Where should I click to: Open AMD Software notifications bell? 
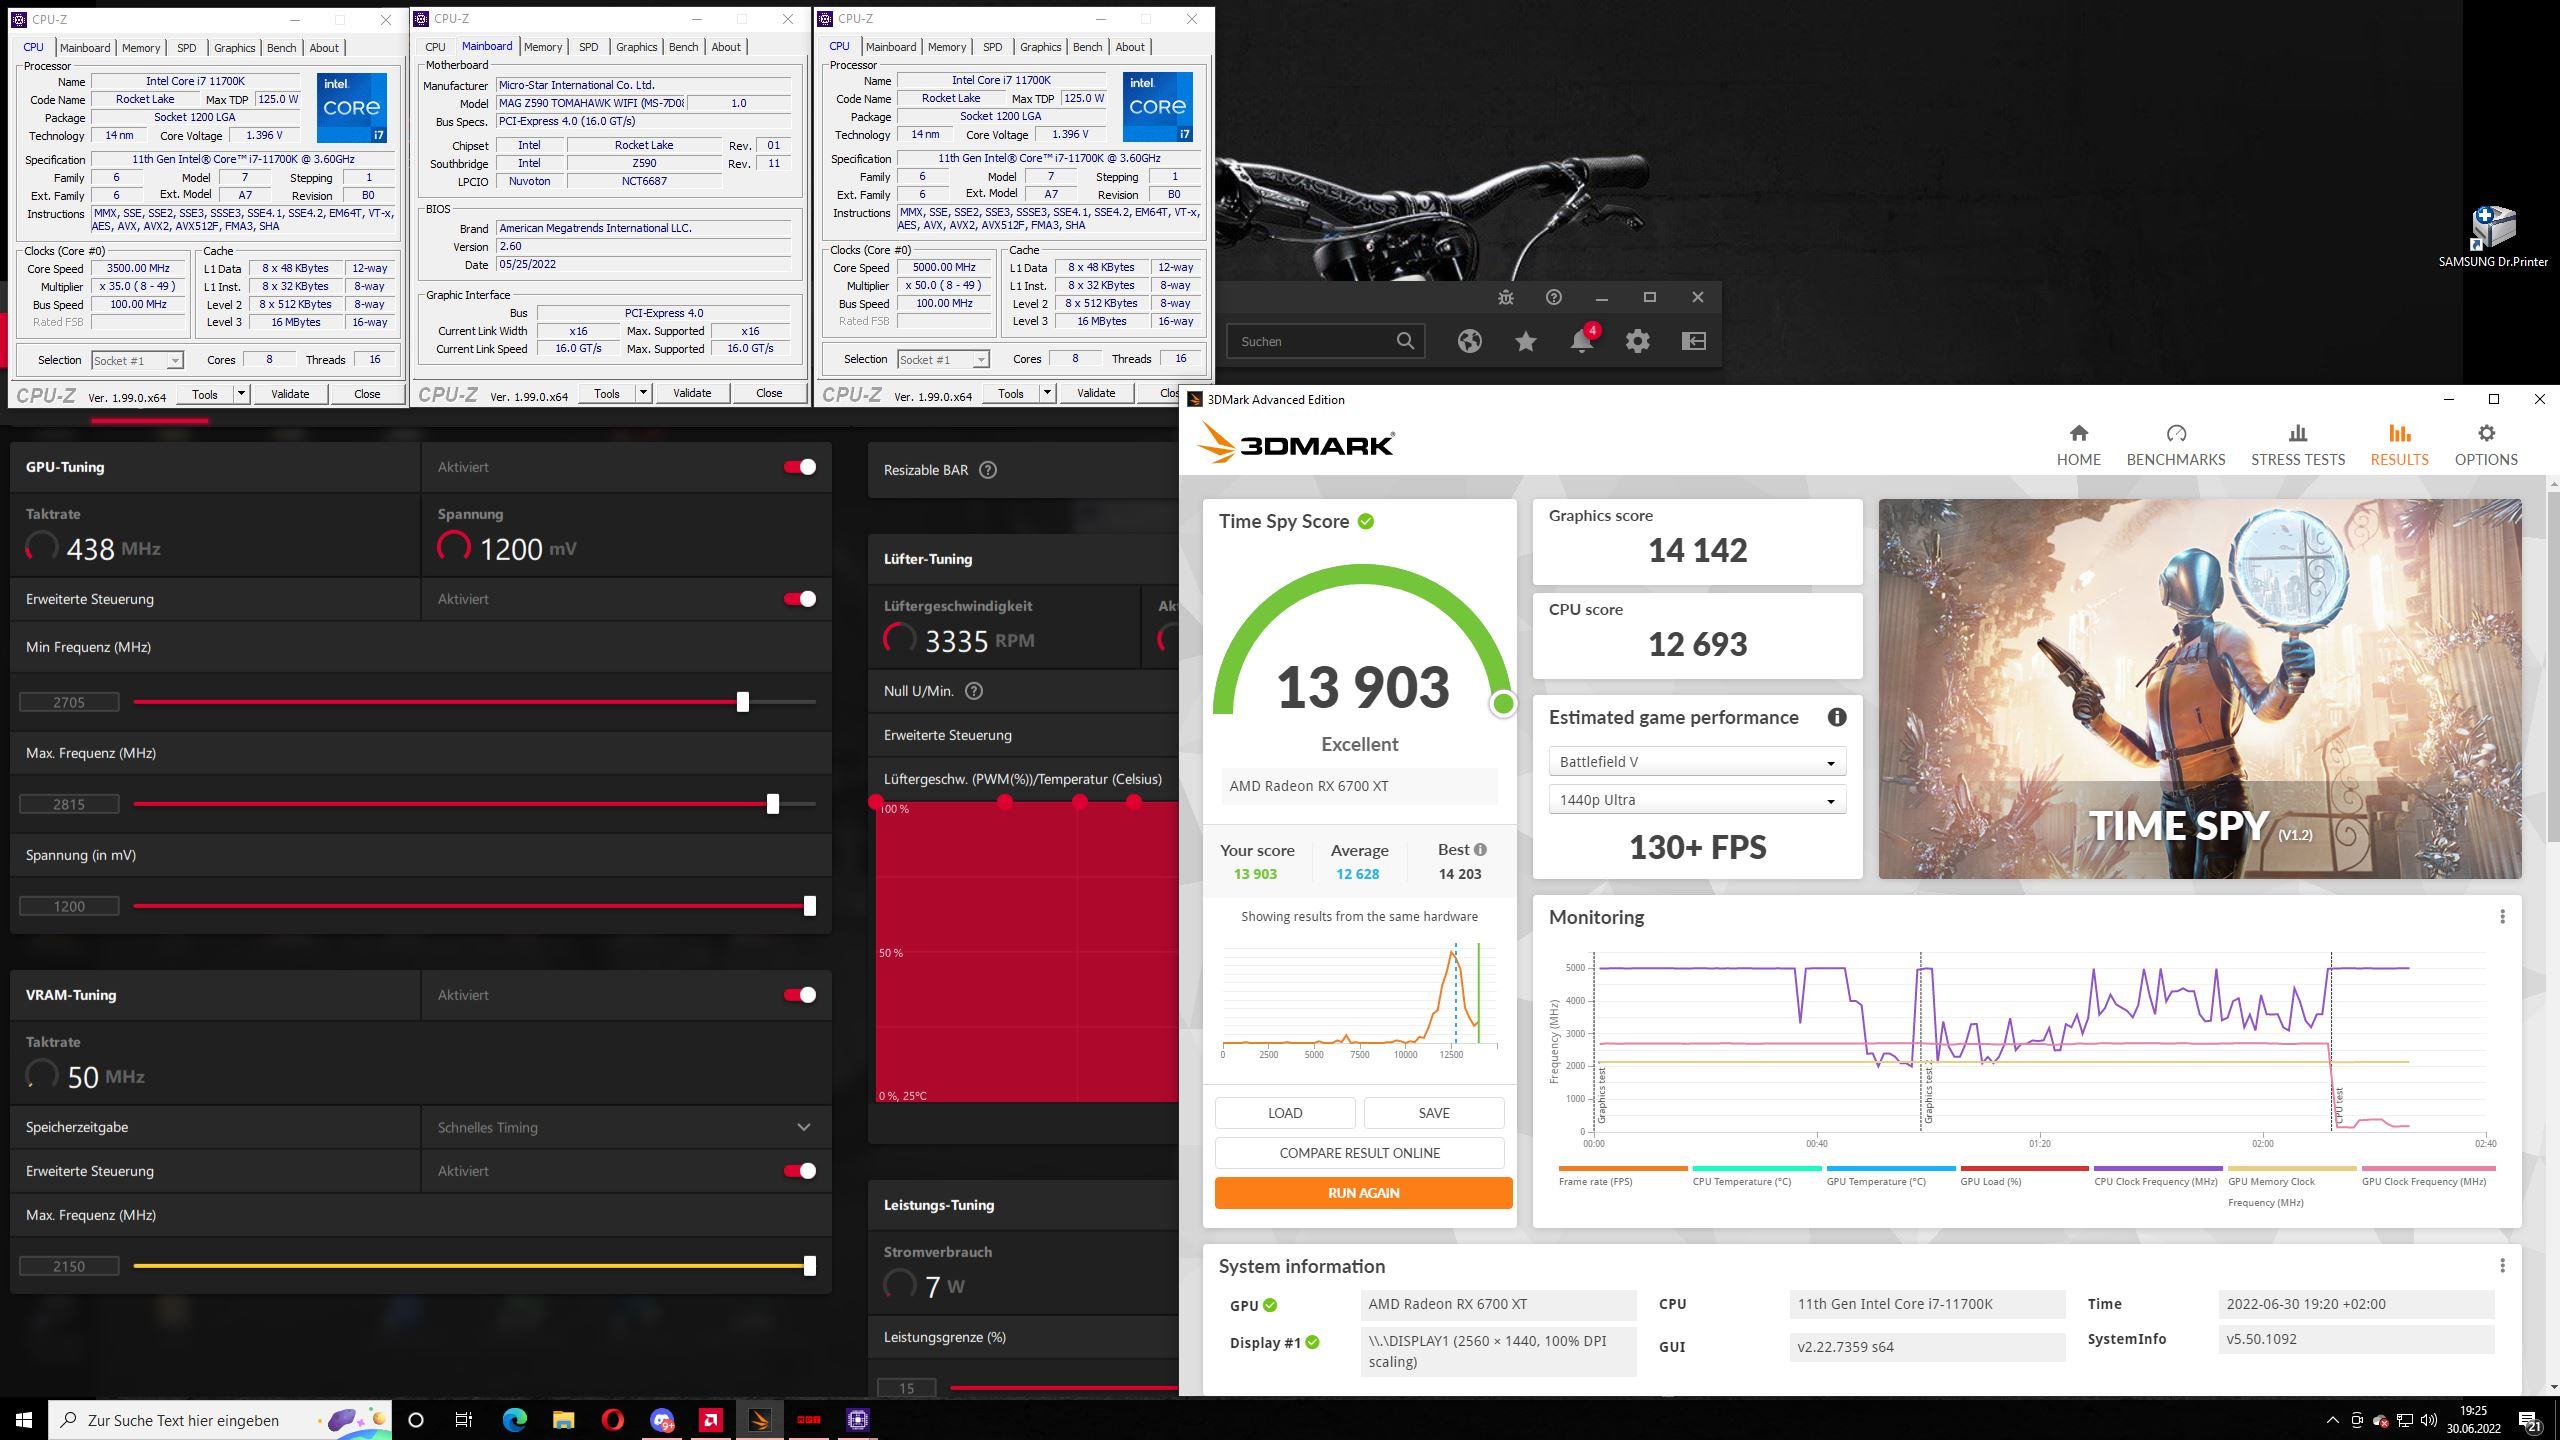[x=1581, y=342]
